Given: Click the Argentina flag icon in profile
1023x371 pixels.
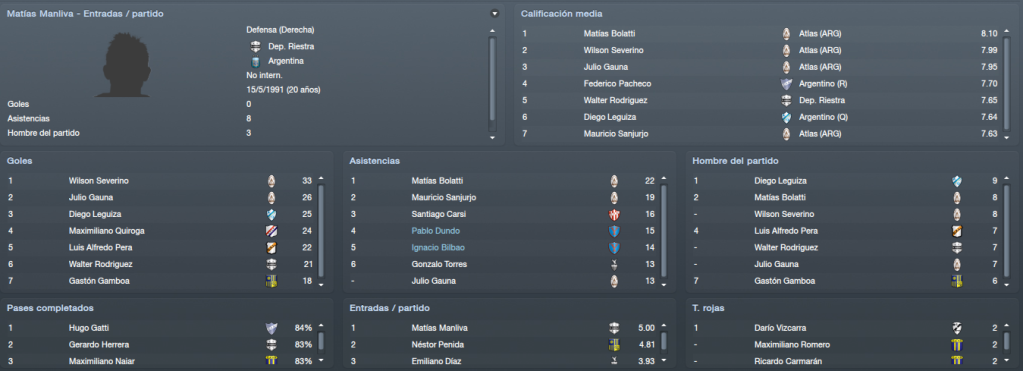Looking at the screenshot, I should pyautogui.click(x=256, y=62).
